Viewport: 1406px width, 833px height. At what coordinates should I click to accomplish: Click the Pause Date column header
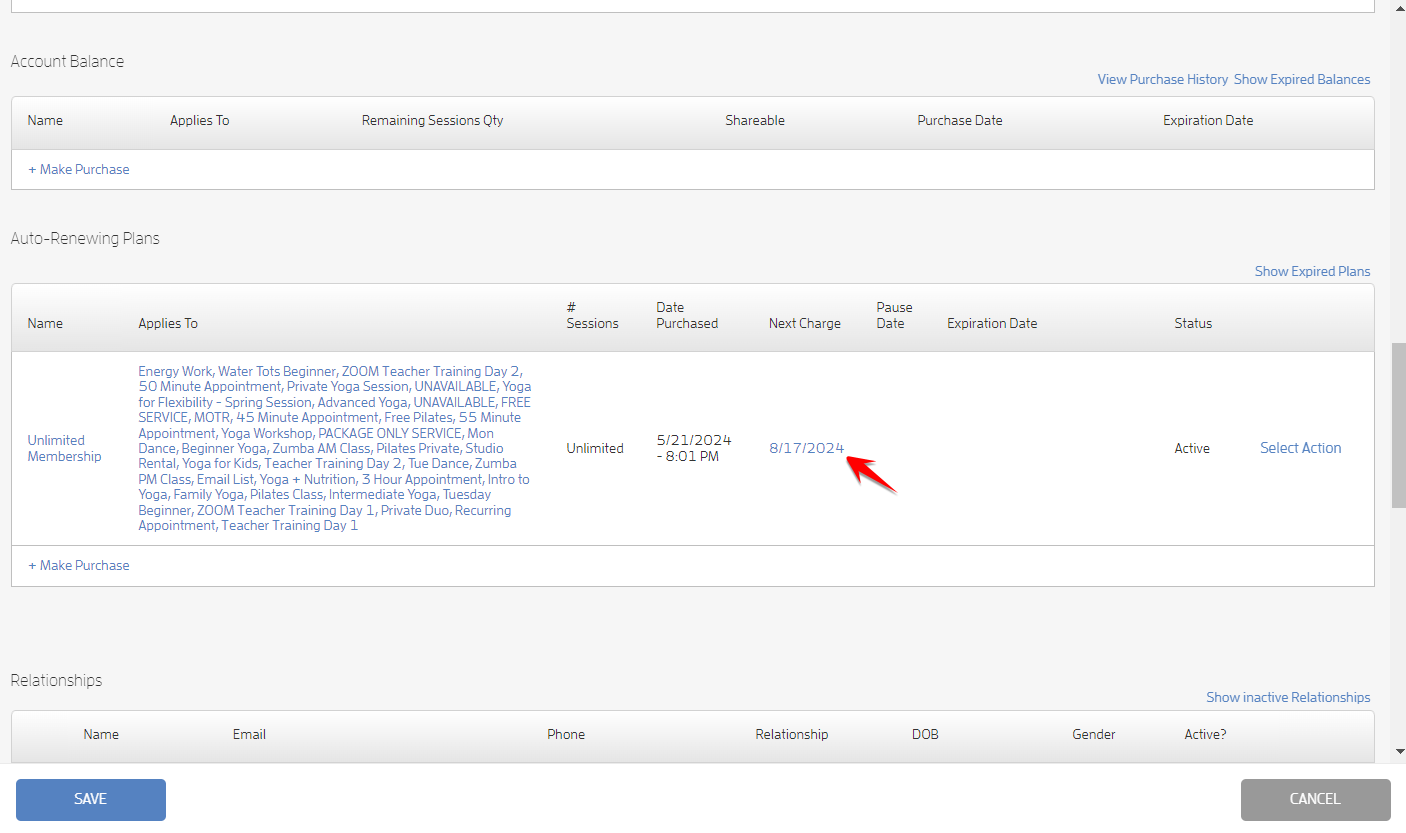894,315
